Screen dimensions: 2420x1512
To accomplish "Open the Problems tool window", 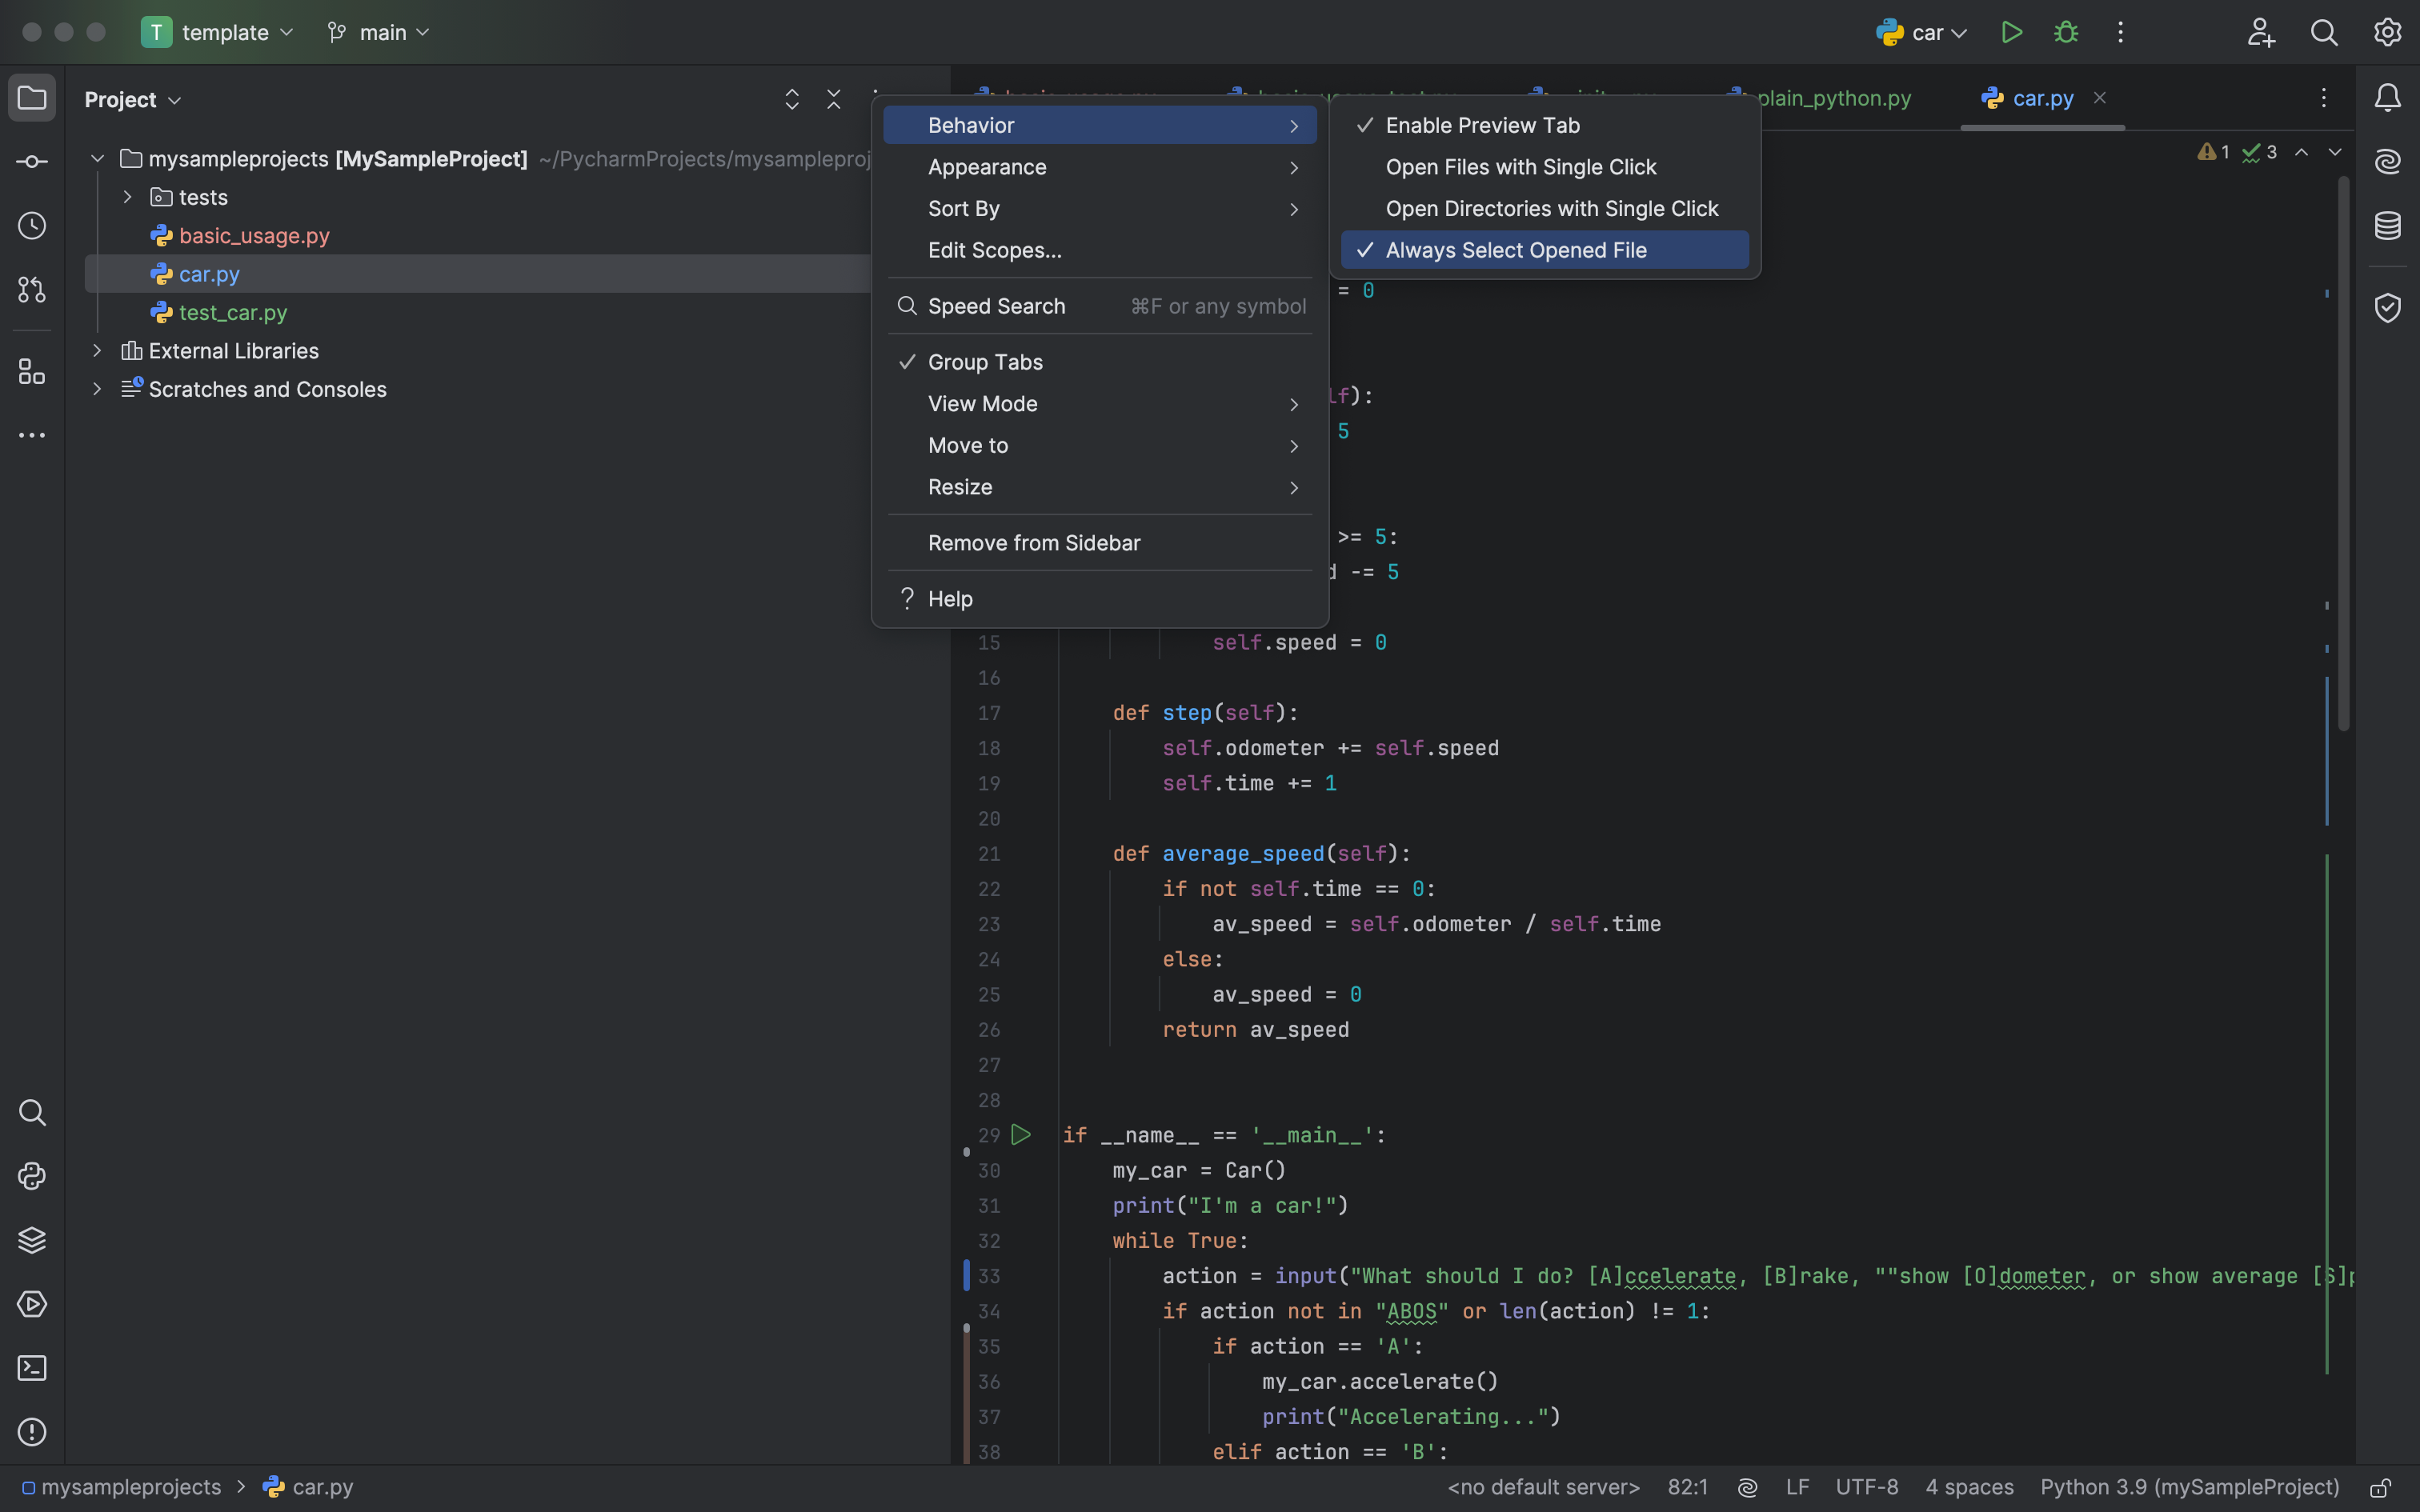I will (x=32, y=1432).
